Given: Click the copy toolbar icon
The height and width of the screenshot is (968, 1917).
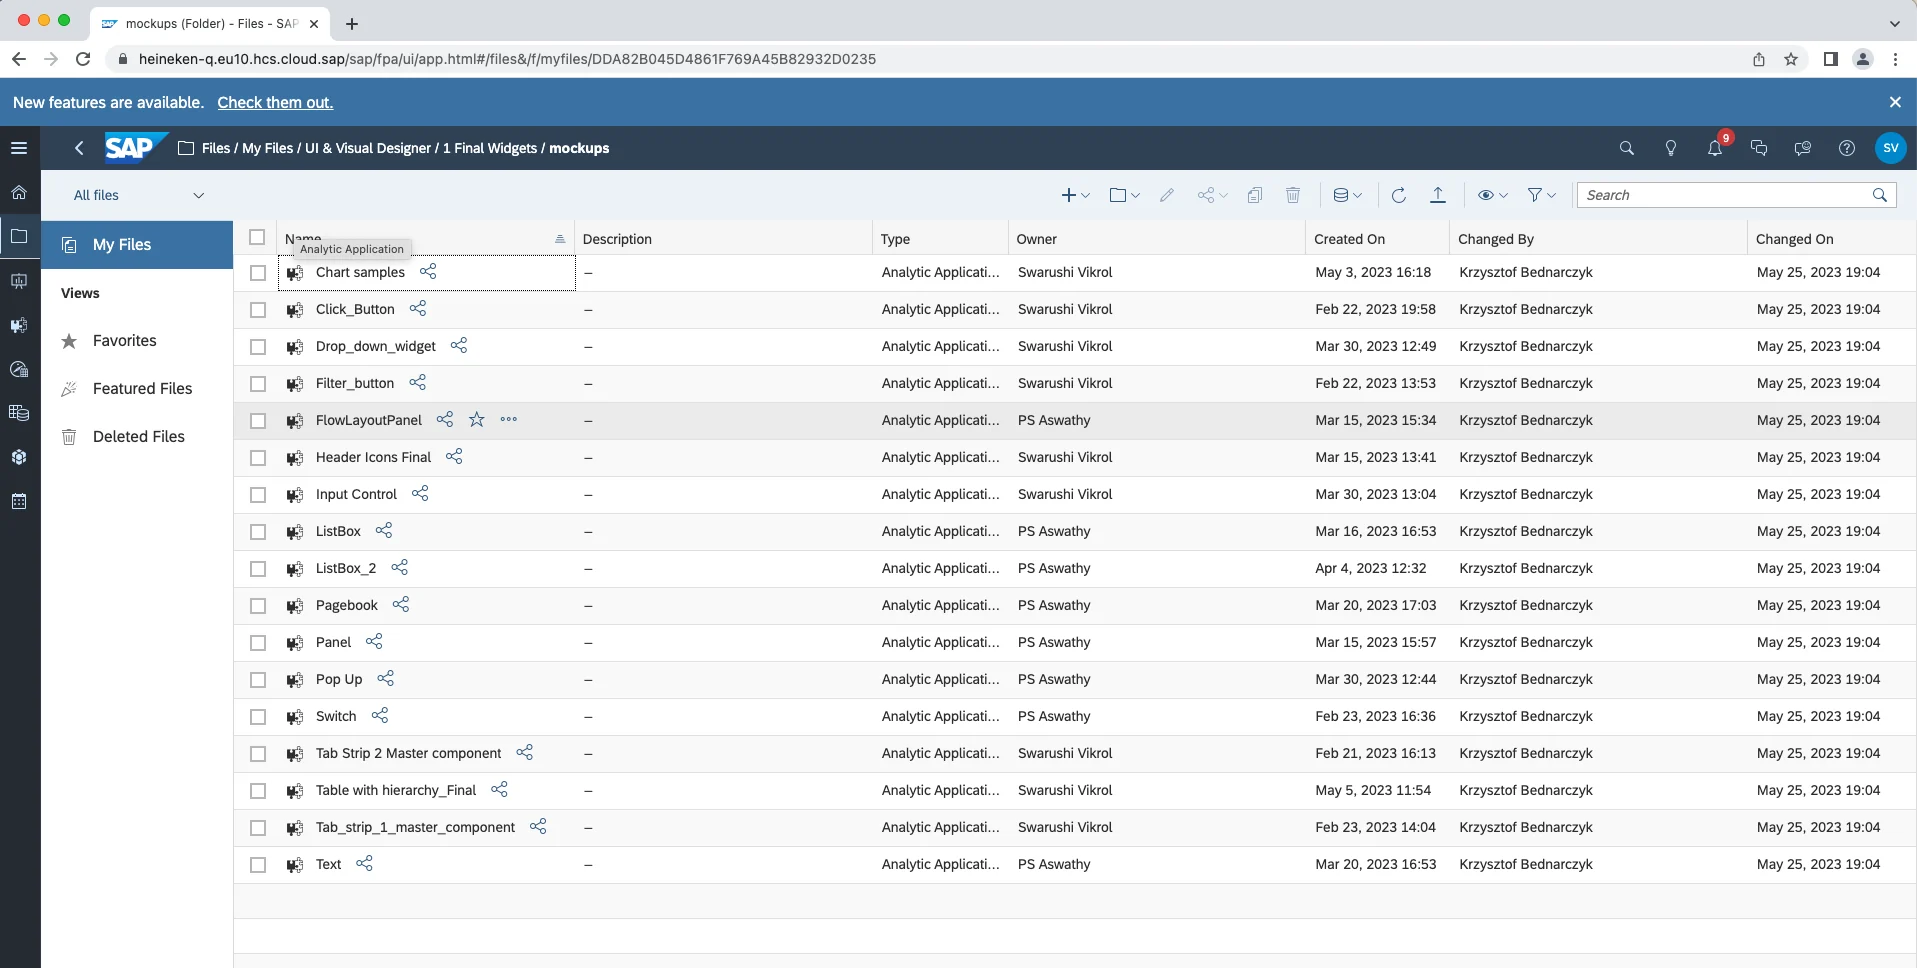Looking at the screenshot, I should pos(1255,195).
